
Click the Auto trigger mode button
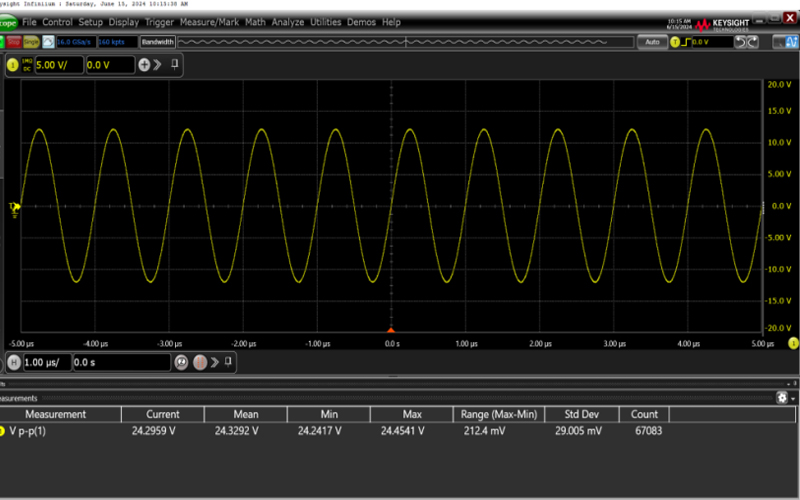(652, 42)
